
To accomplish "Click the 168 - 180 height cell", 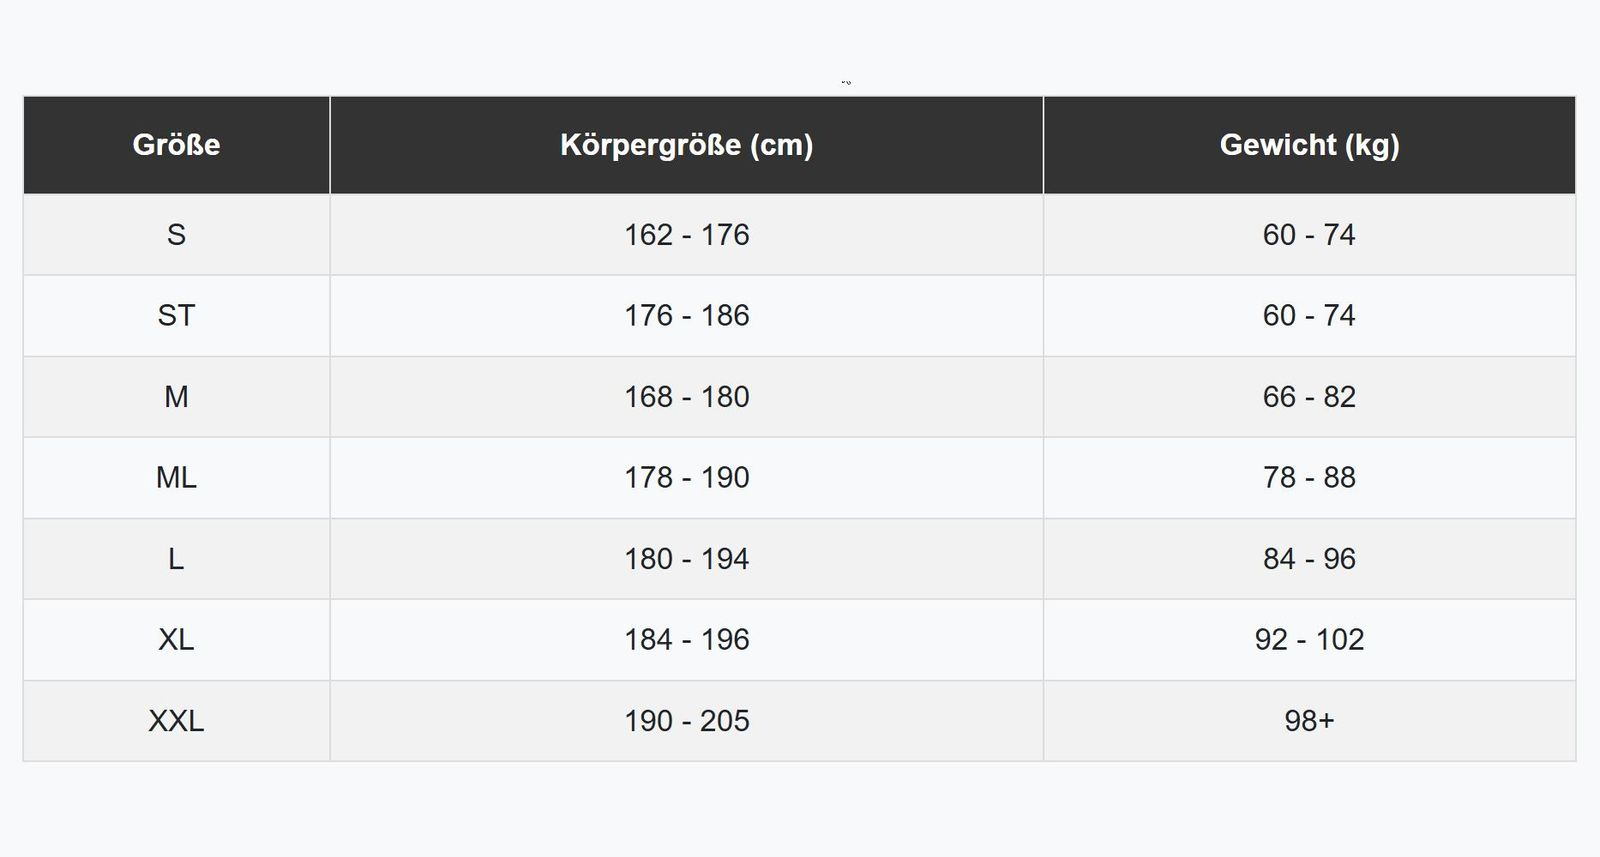I will [686, 397].
